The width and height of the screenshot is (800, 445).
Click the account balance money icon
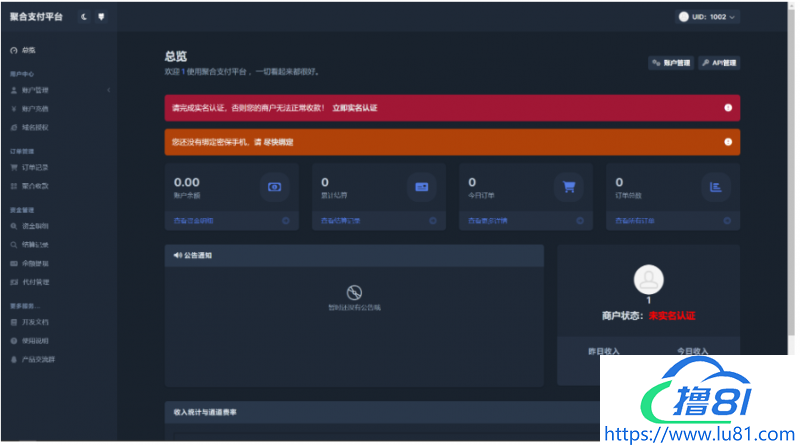[275, 186]
